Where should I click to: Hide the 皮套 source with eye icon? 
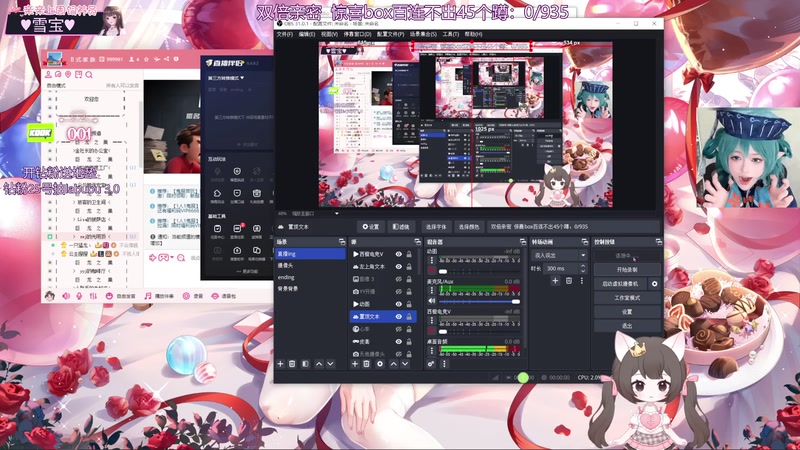click(398, 341)
